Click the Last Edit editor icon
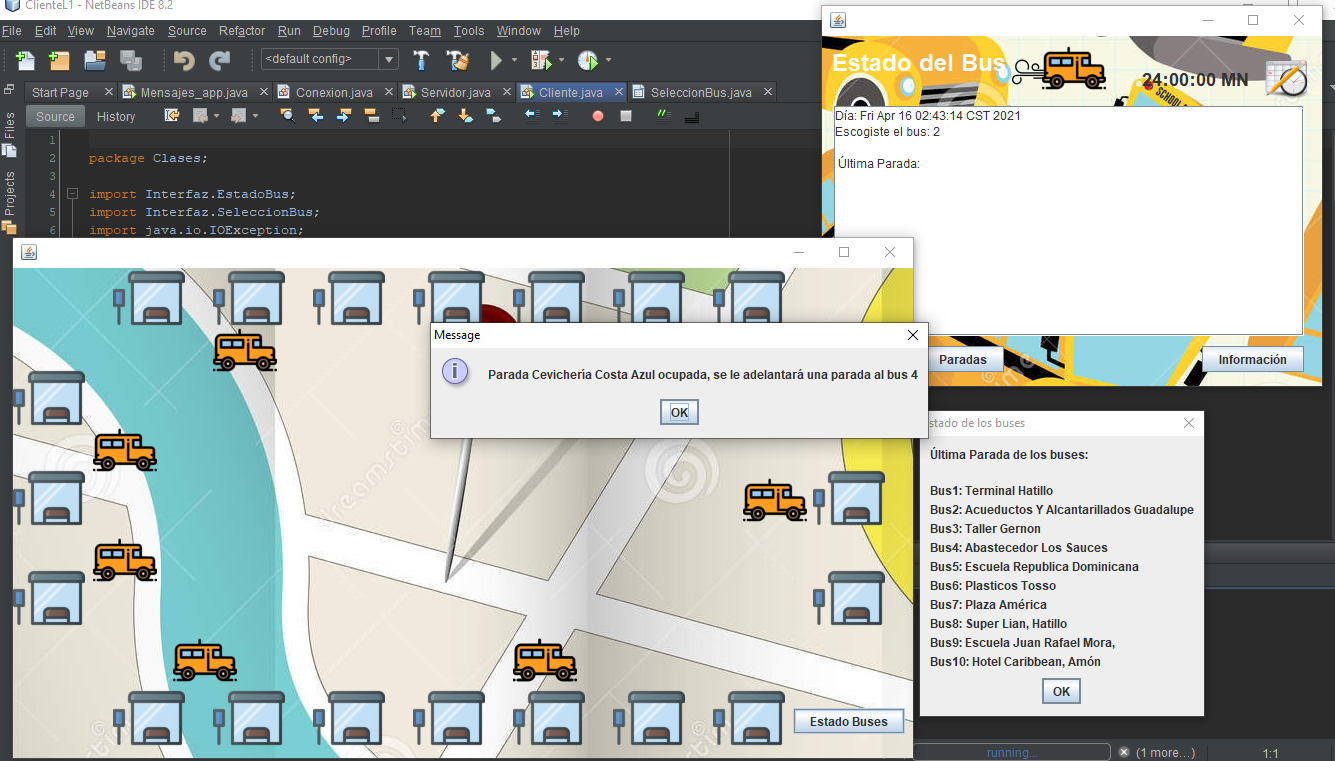The image size is (1335, 761). (x=172, y=116)
